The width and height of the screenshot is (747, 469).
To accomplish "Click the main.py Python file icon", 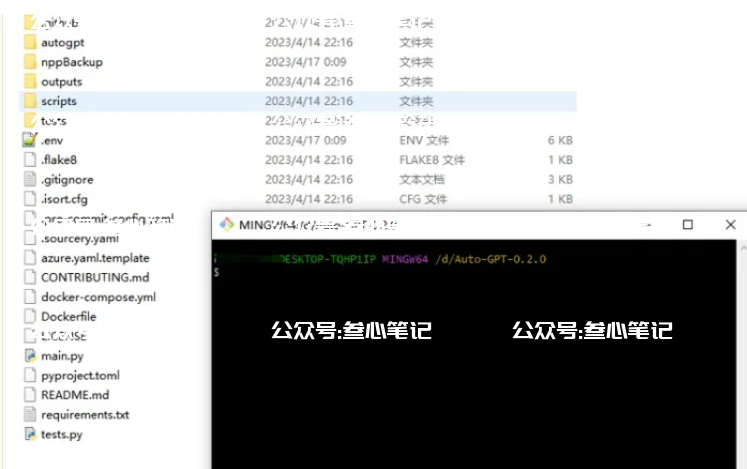I will tap(30, 355).
